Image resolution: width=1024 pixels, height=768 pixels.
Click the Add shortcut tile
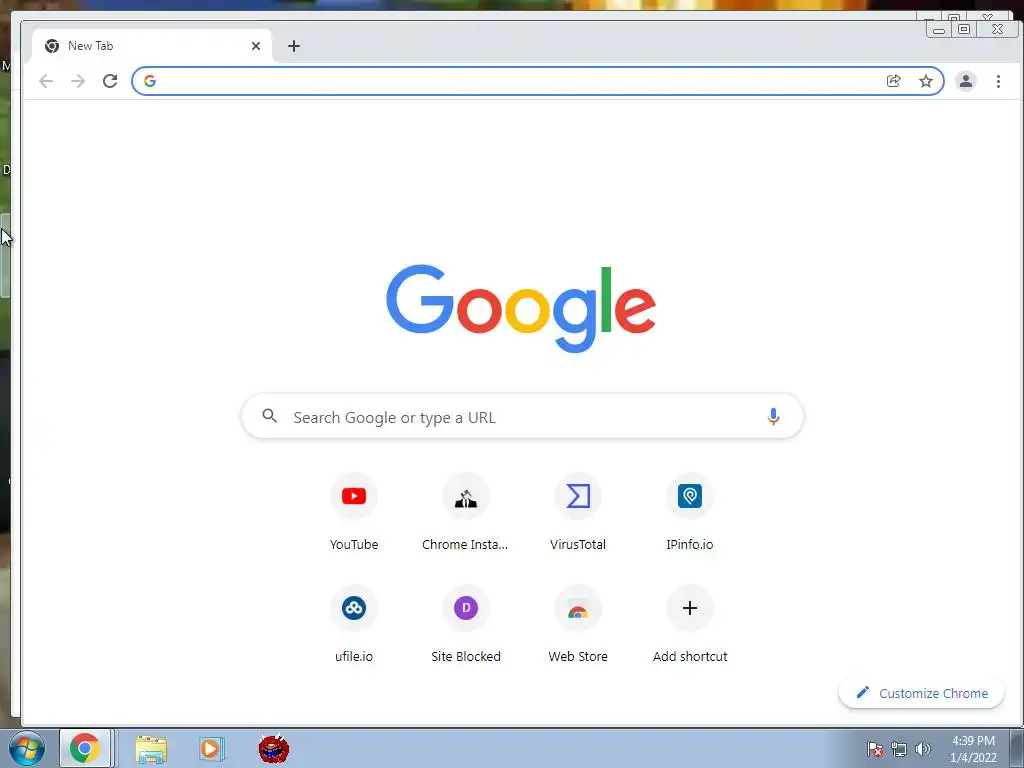690,625
